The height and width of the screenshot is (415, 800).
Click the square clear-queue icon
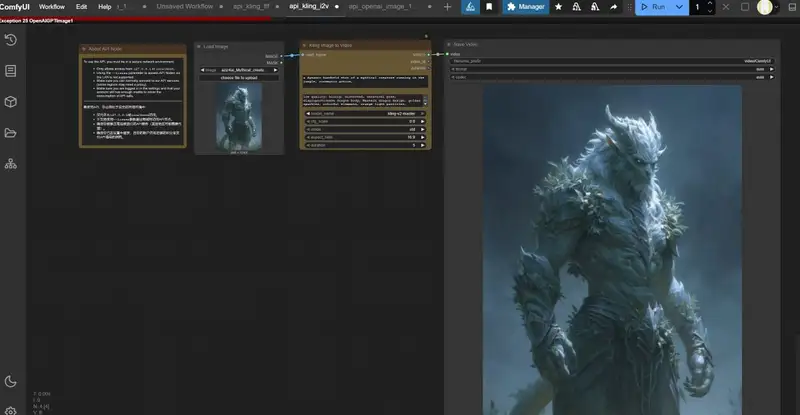745,7
